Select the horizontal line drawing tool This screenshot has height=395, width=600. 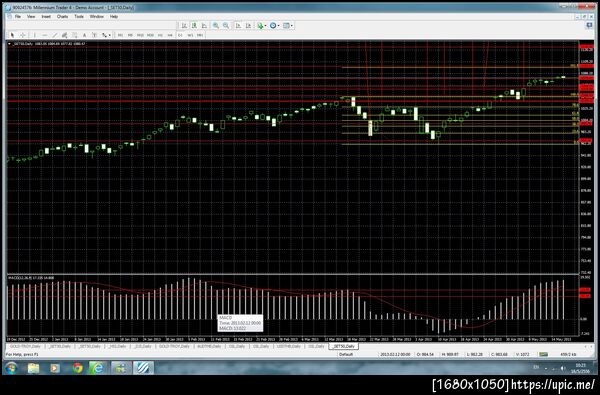(44, 35)
